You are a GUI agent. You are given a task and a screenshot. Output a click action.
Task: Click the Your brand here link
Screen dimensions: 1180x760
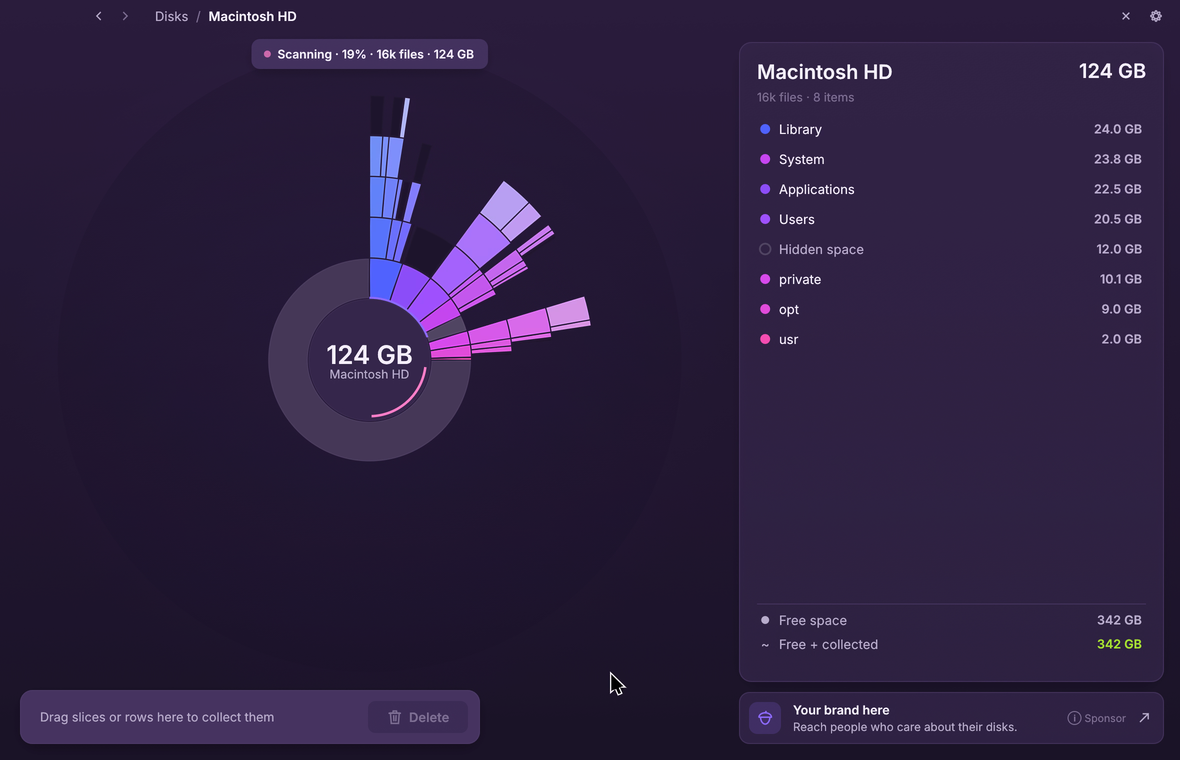841,710
